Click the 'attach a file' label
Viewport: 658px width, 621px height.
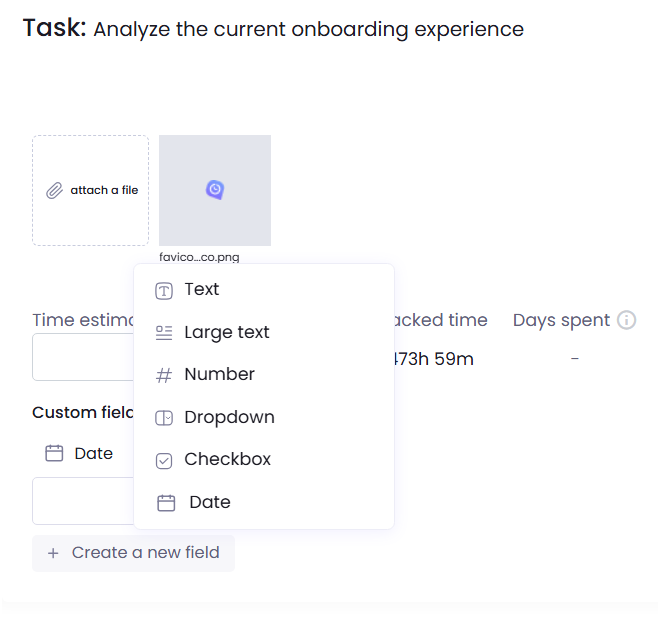tap(104, 190)
